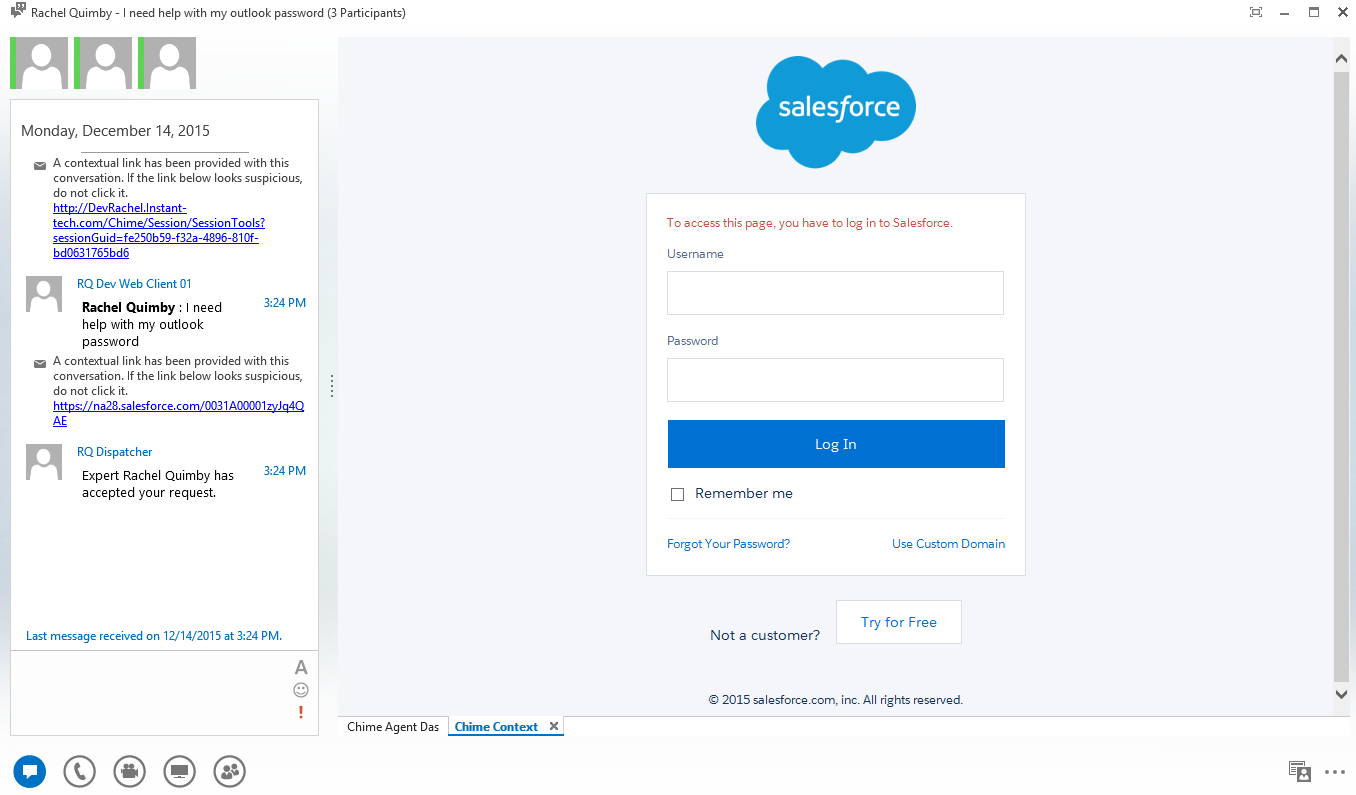The width and height of the screenshot is (1356, 795).
Task: Focus the Username field
Action: click(x=835, y=293)
